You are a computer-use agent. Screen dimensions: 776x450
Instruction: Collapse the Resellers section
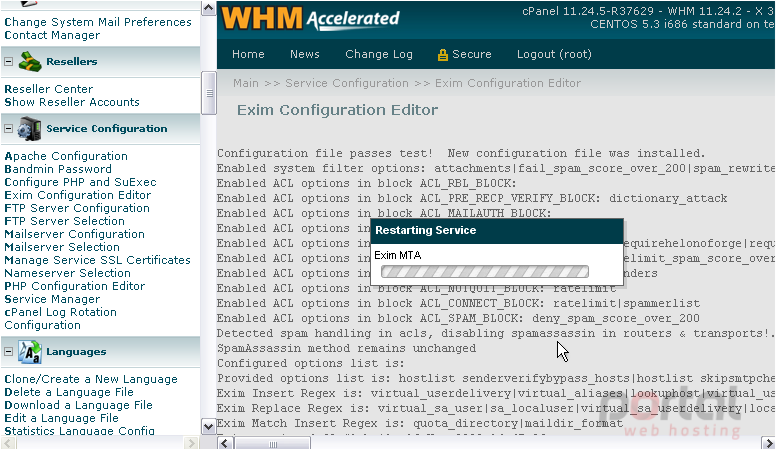8,61
